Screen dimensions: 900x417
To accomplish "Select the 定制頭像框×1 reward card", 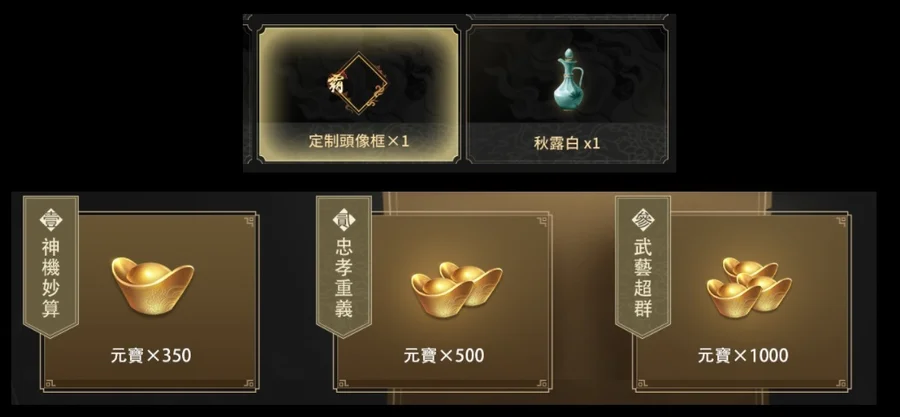I will (x=359, y=95).
